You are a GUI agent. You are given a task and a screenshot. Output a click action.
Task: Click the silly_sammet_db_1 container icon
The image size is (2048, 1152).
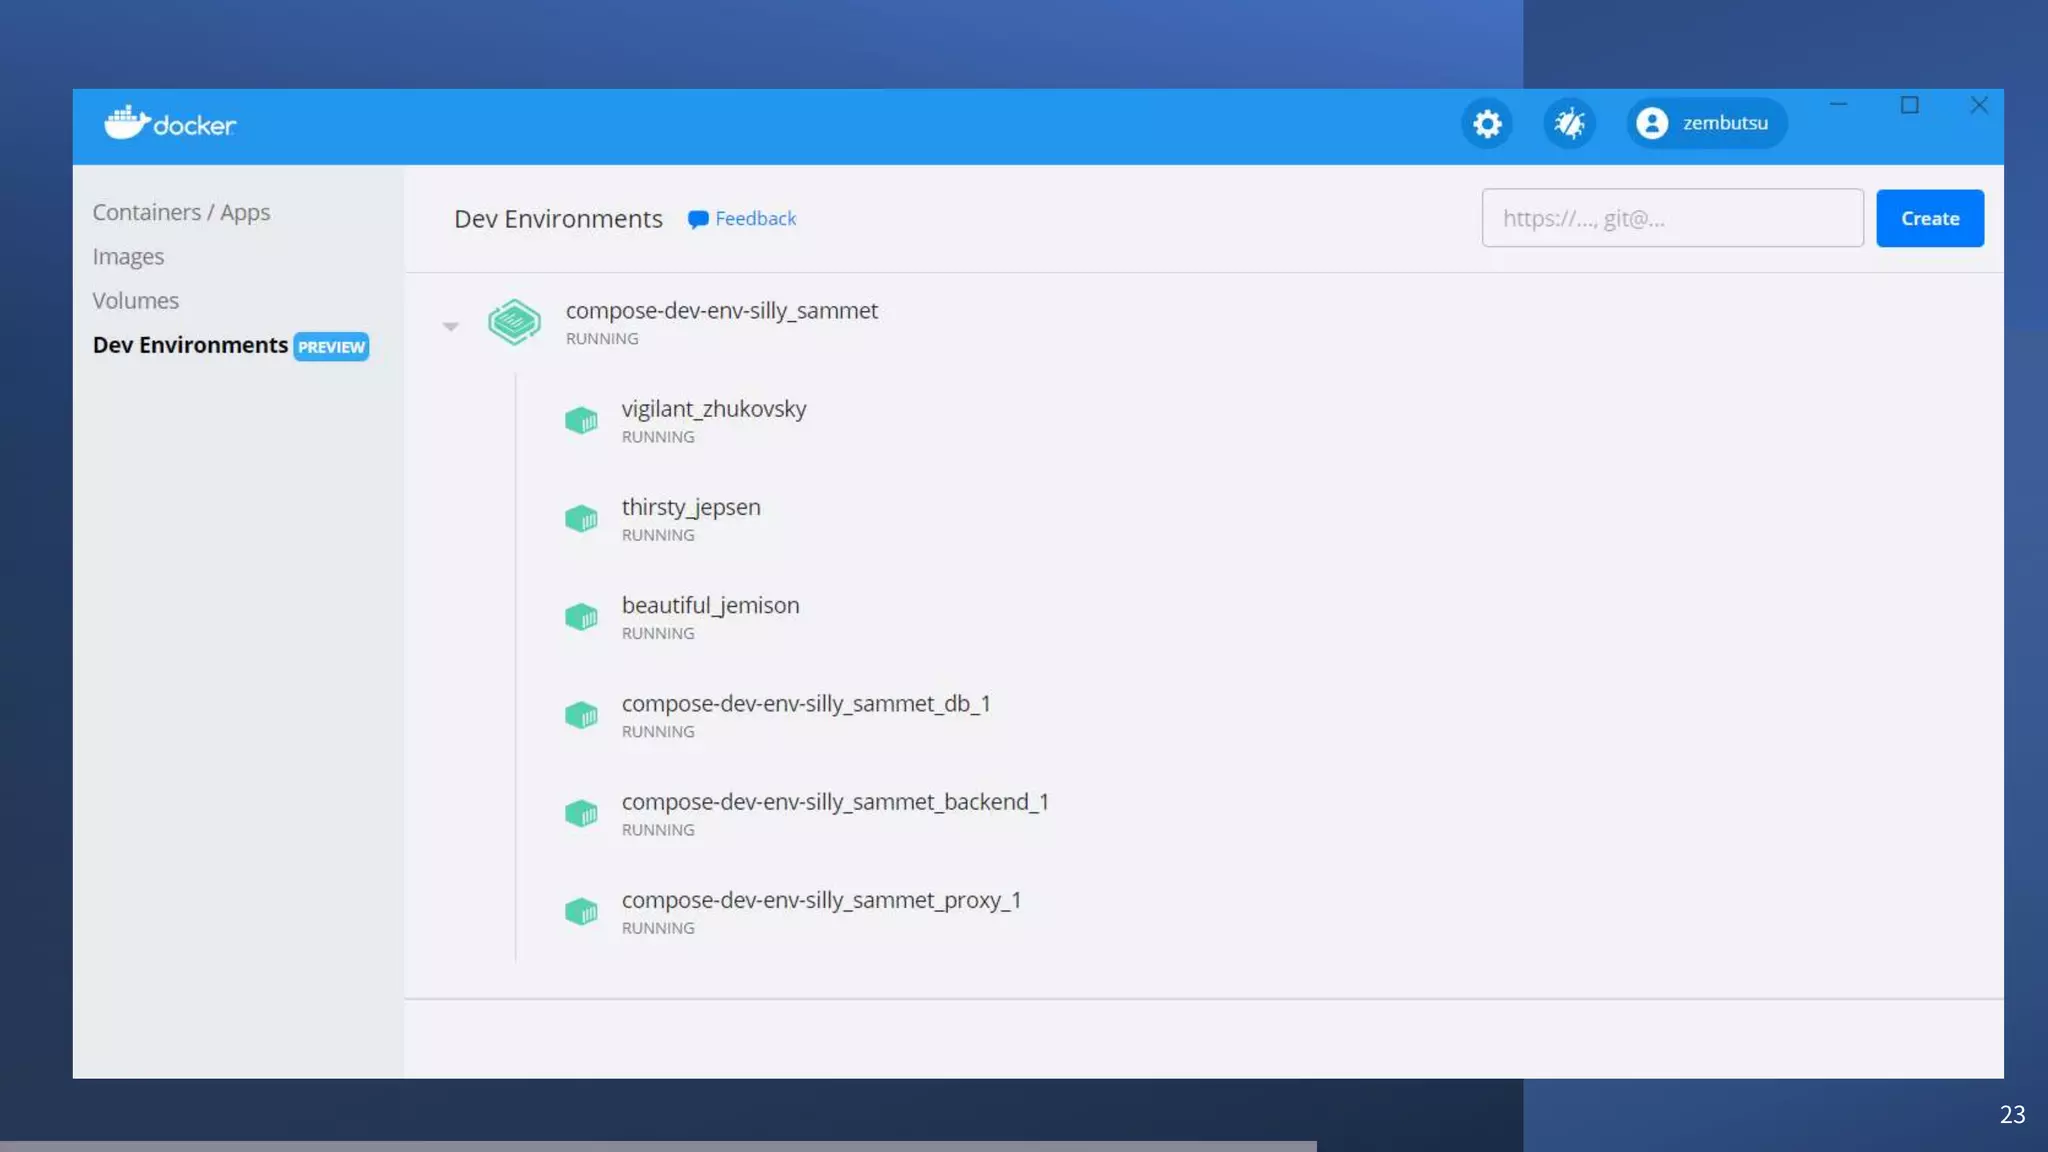(581, 715)
